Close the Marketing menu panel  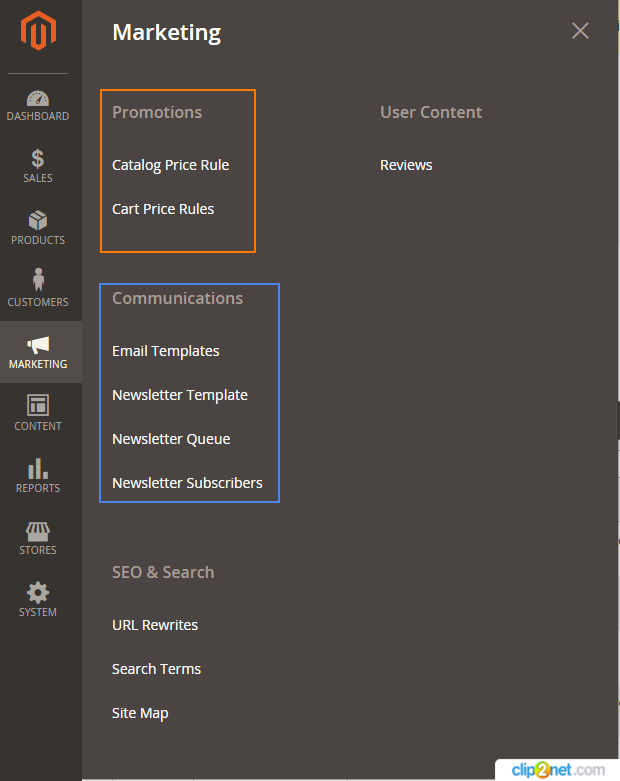point(580,31)
